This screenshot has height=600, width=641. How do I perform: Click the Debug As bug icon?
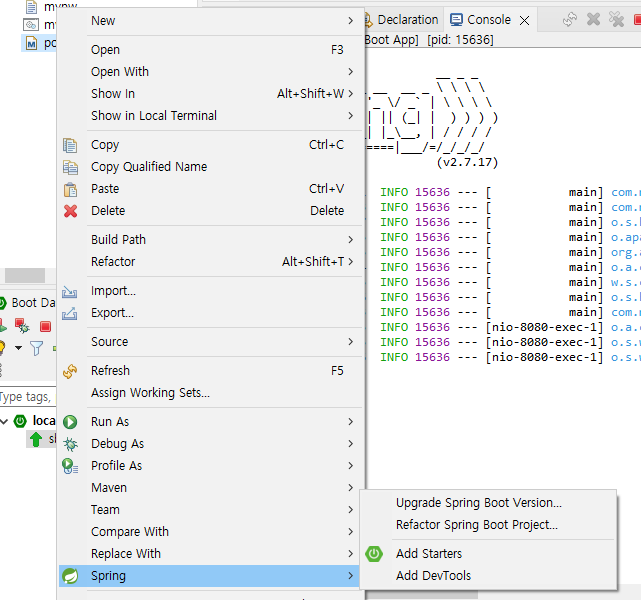(70, 444)
